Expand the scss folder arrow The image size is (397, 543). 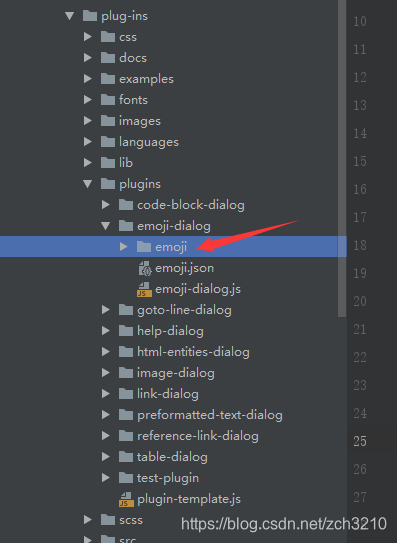point(88,519)
